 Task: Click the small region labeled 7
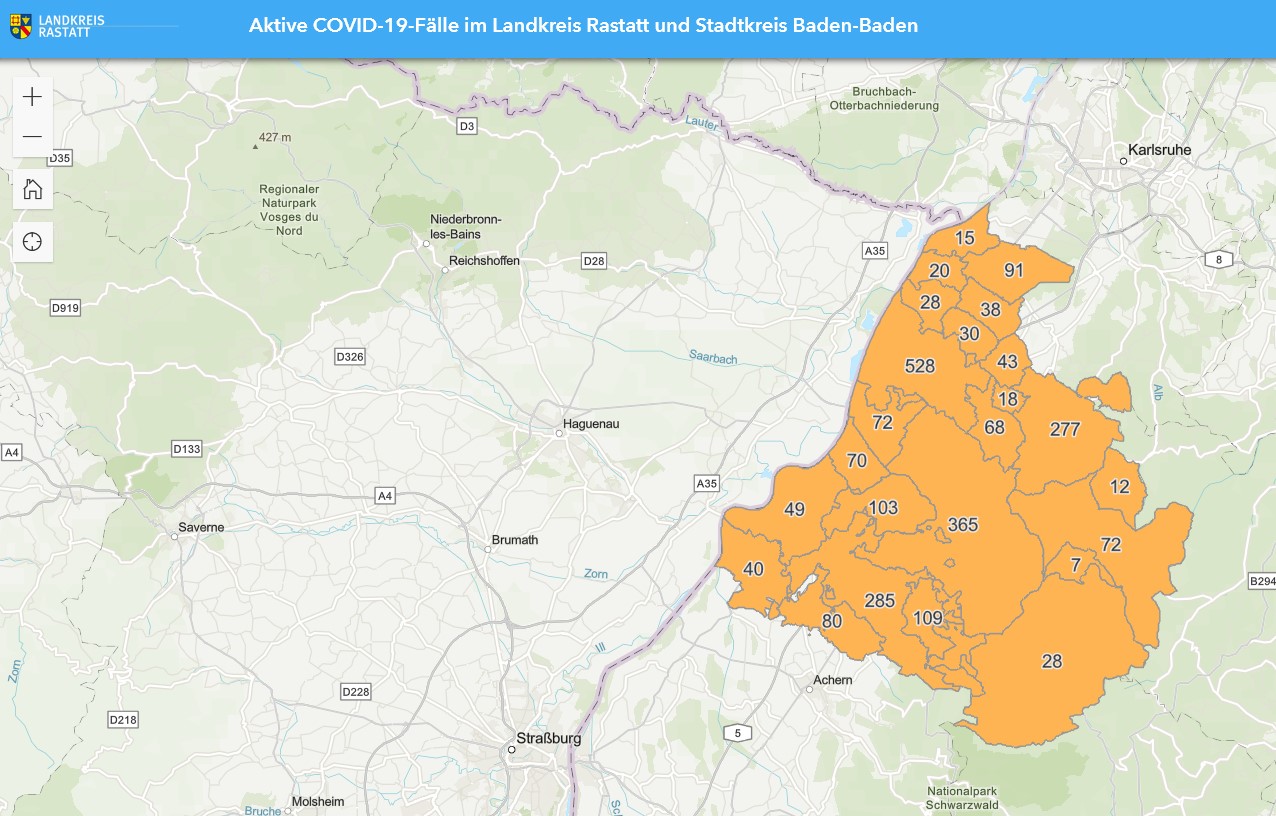click(1075, 566)
